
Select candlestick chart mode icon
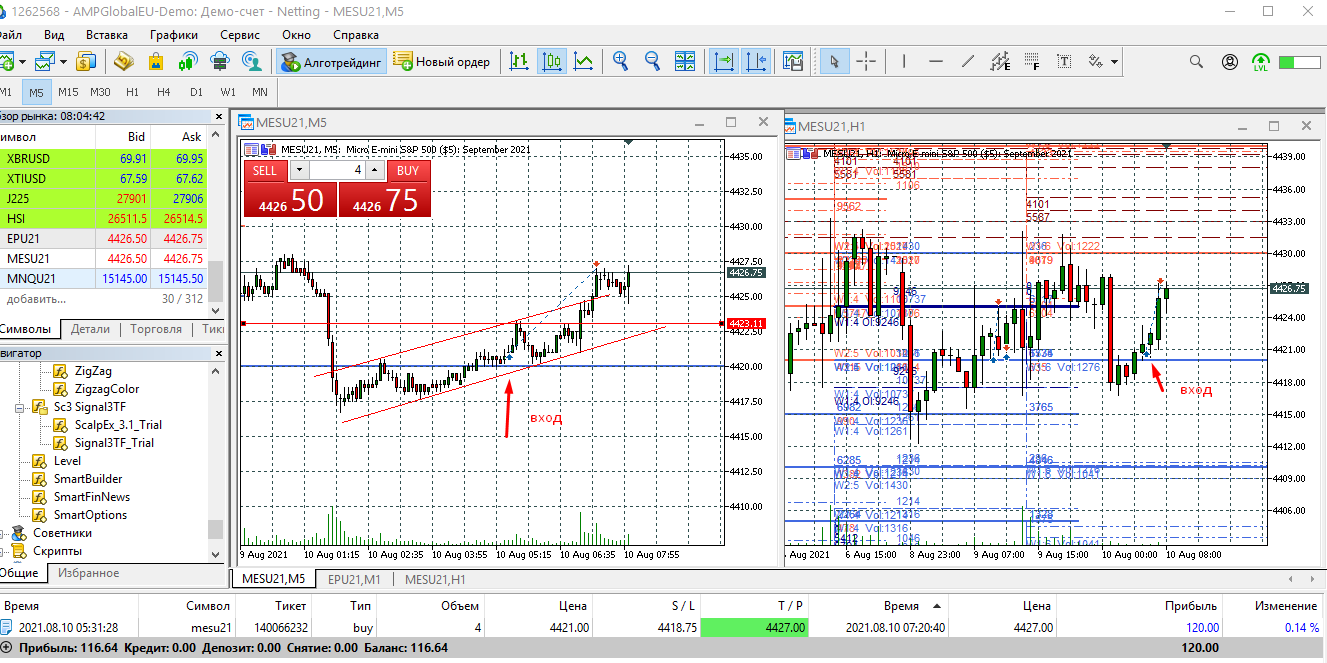click(x=551, y=62)
